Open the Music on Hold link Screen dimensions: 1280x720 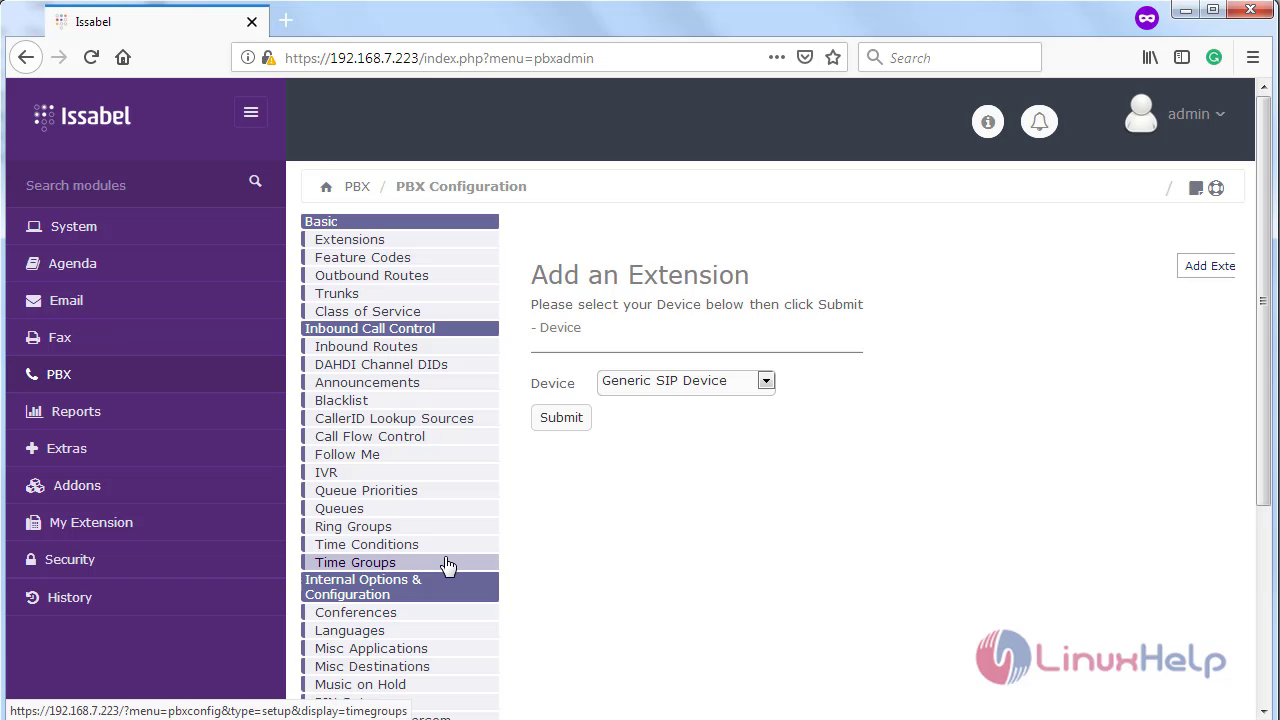pos(360,684)
